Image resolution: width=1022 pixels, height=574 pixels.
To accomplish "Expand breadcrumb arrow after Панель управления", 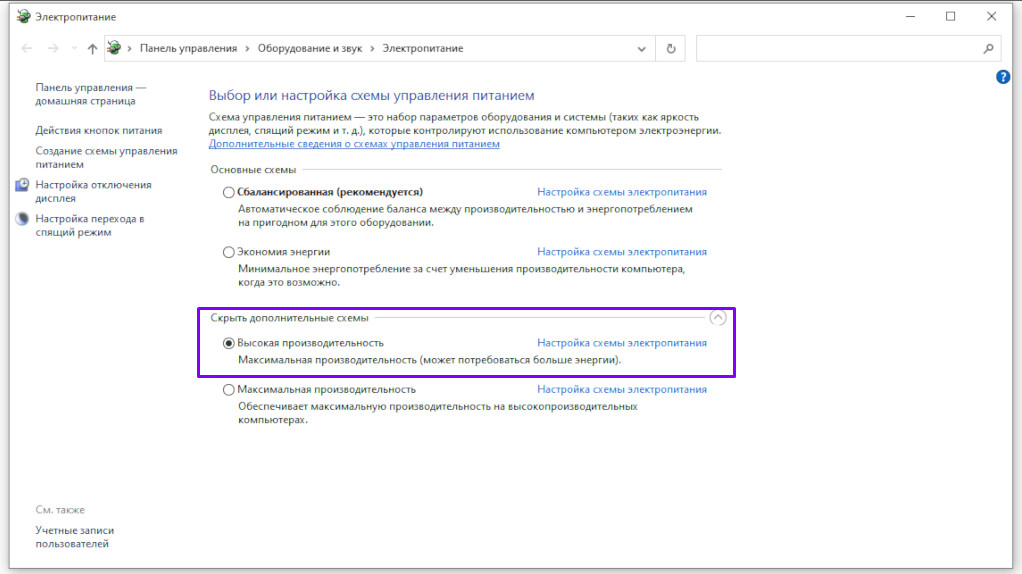I will (248, 48).
